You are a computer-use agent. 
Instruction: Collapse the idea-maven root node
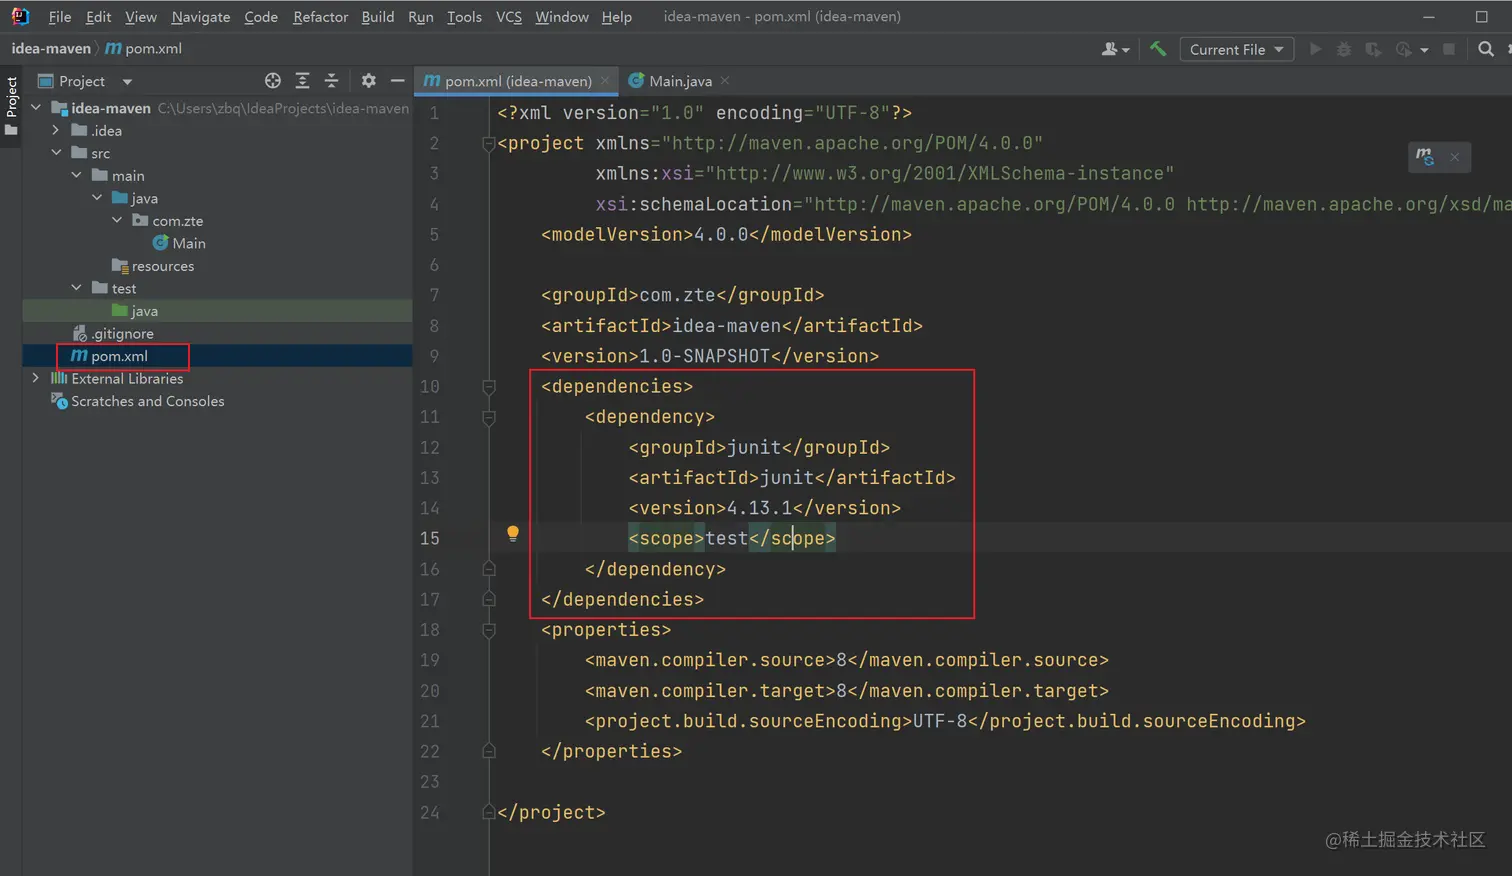tap(36, 108)
